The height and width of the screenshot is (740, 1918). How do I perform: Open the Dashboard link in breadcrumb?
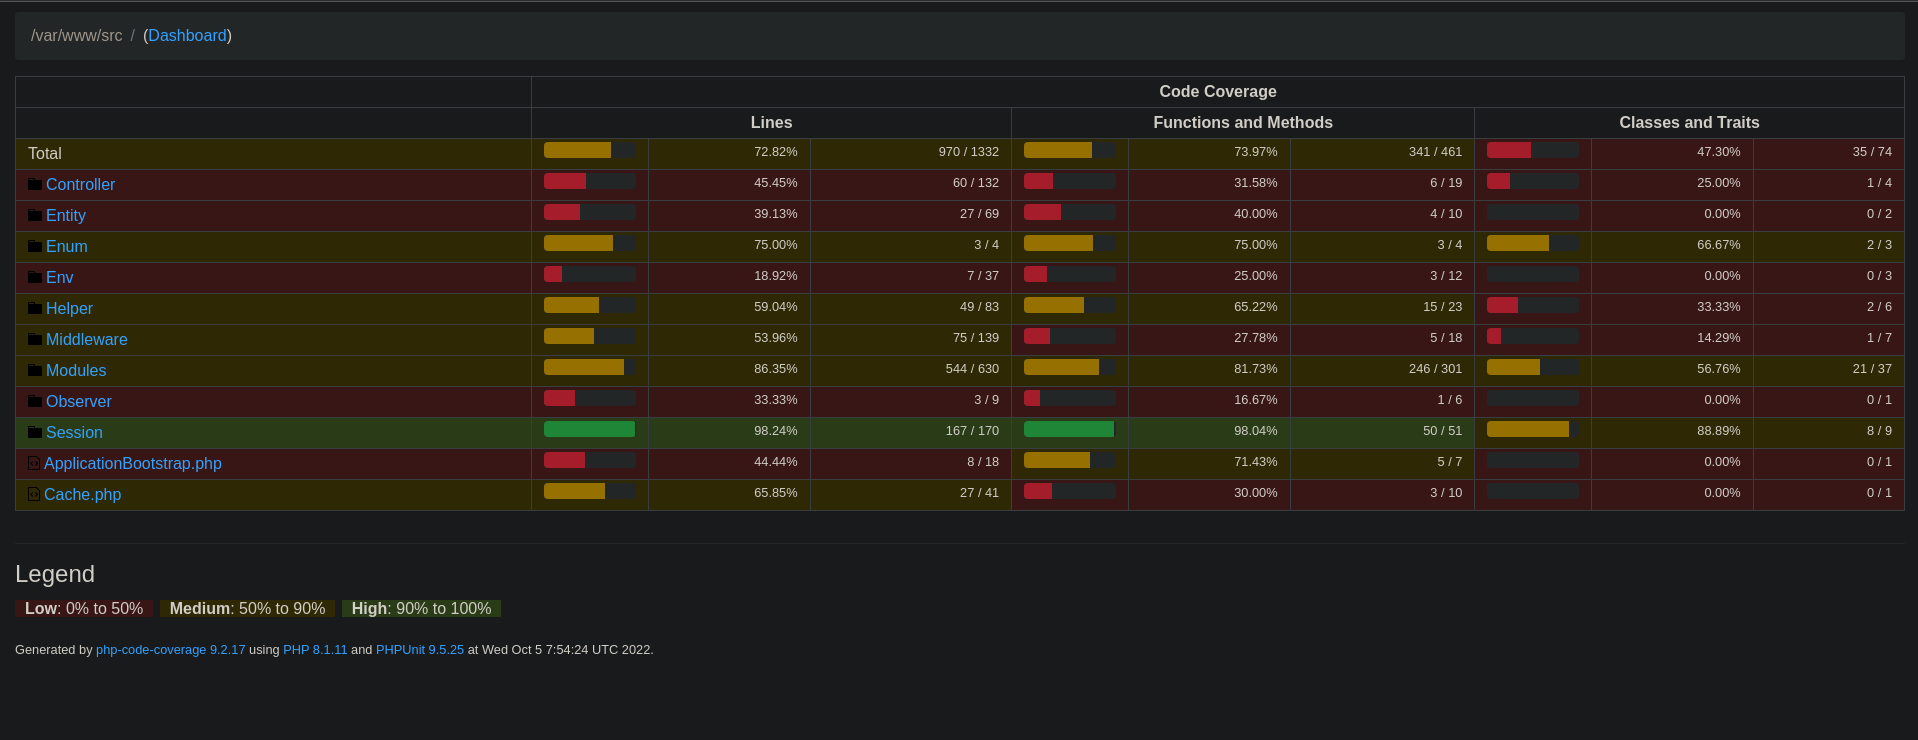pos(187,36)
